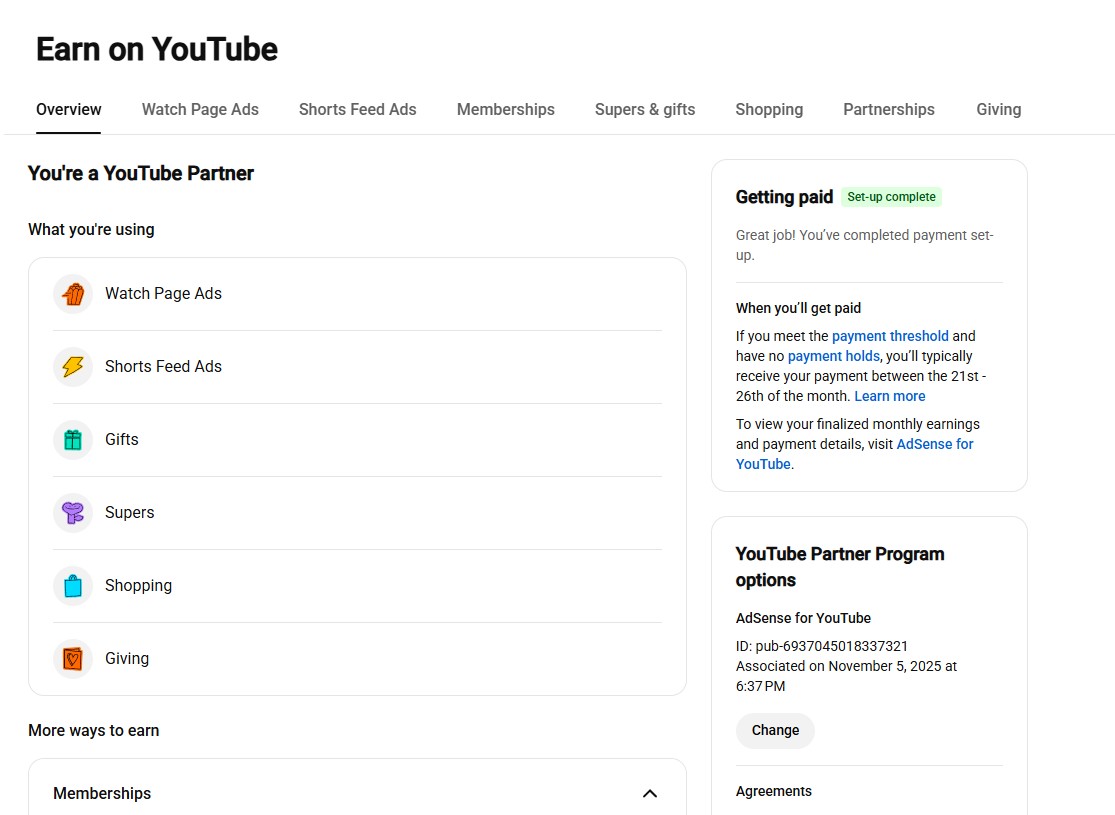Viewport: 1115px width, 815px height.
Task: Click the Shopping row label
Action: click(x=139, y=586)
